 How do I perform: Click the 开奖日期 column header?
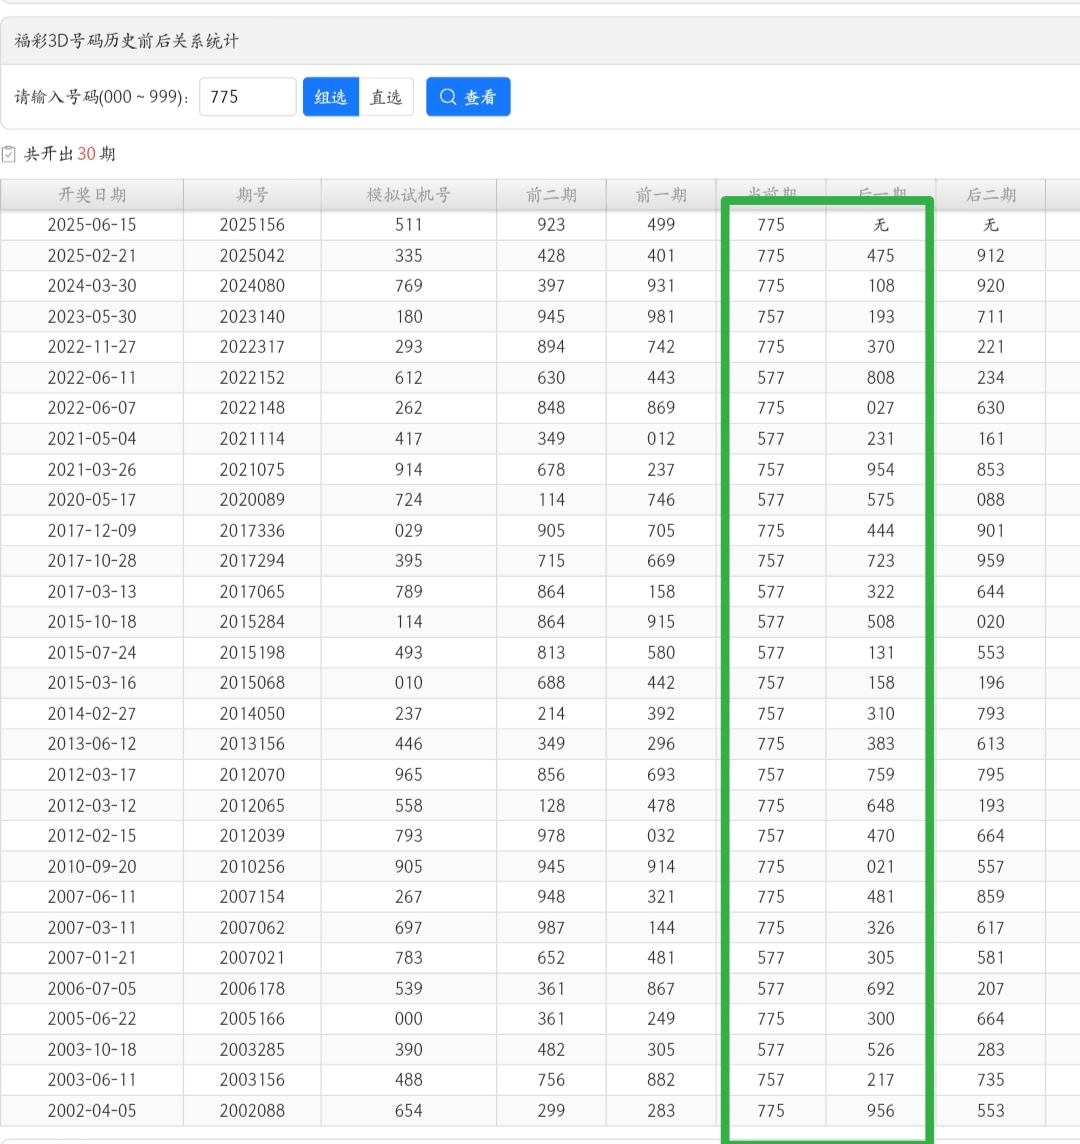pos(92,195)
